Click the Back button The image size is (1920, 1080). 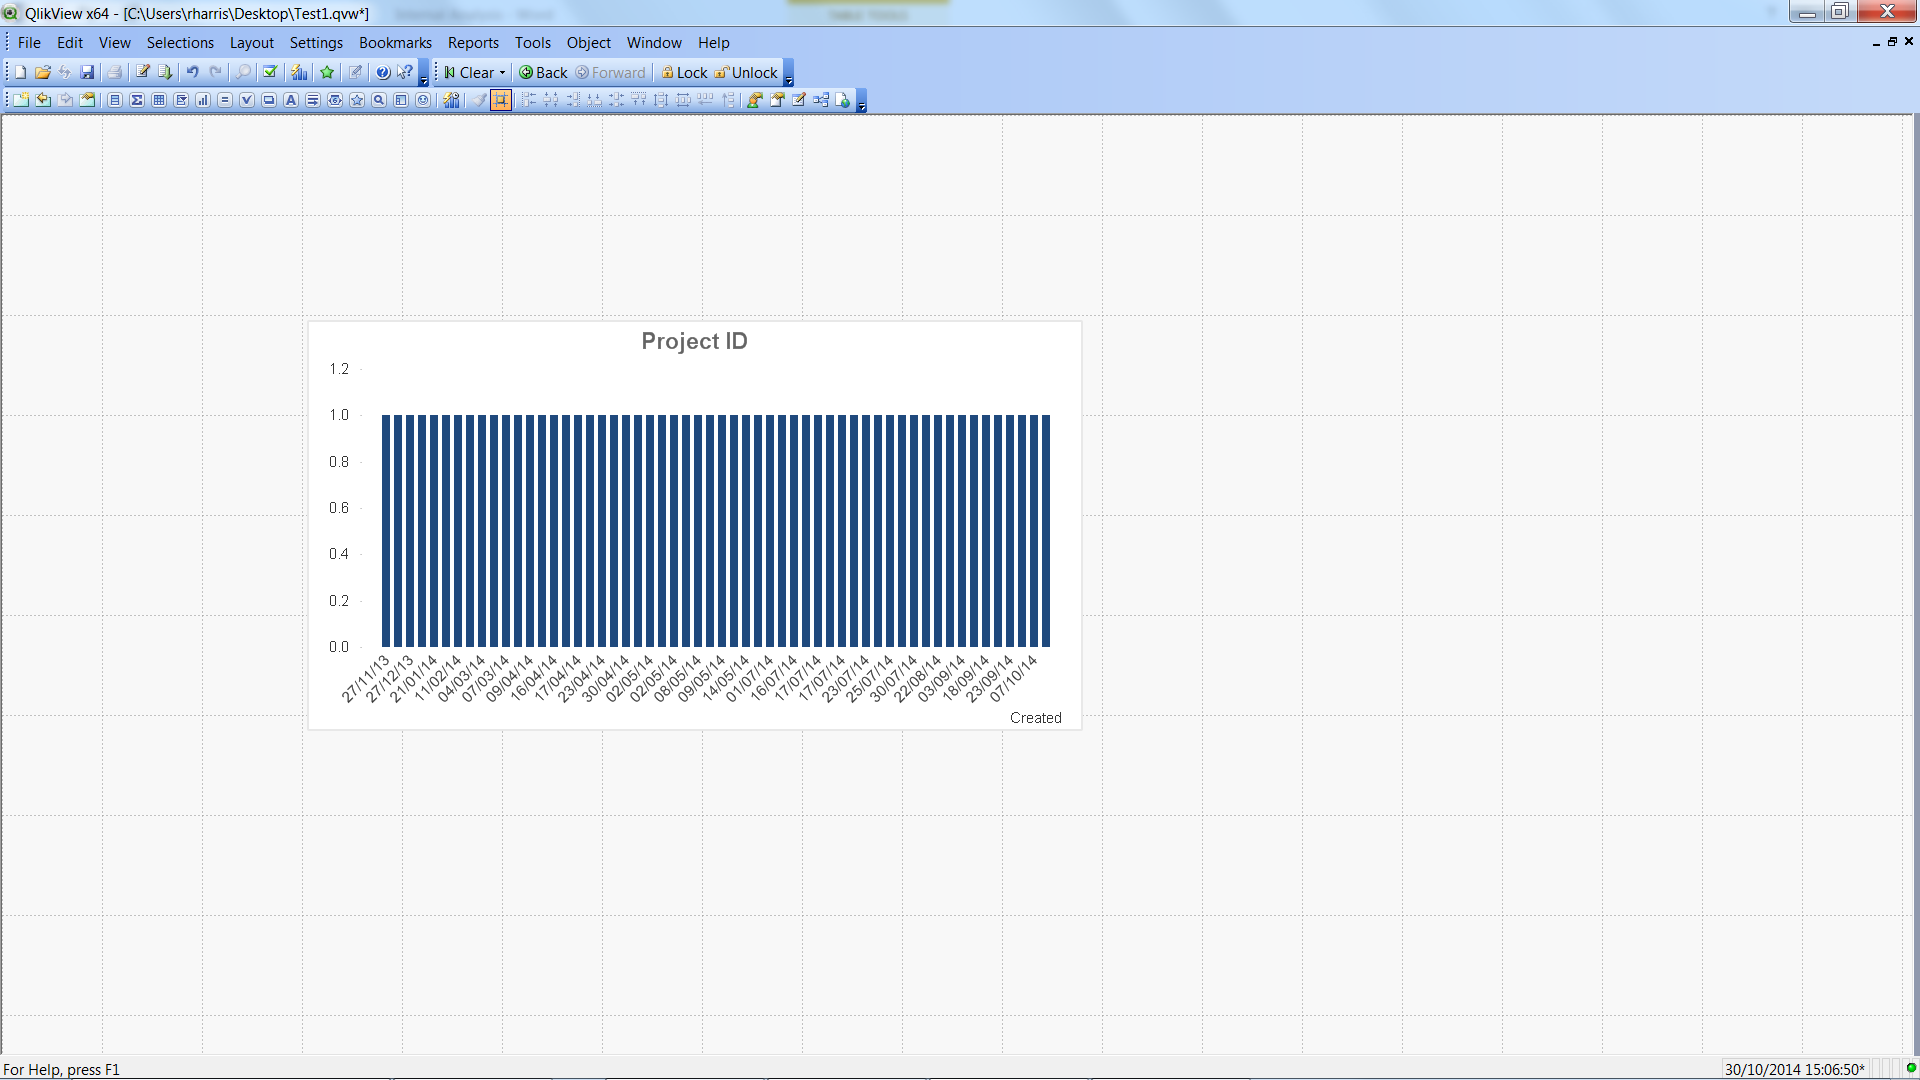click(x=543, y=73)
